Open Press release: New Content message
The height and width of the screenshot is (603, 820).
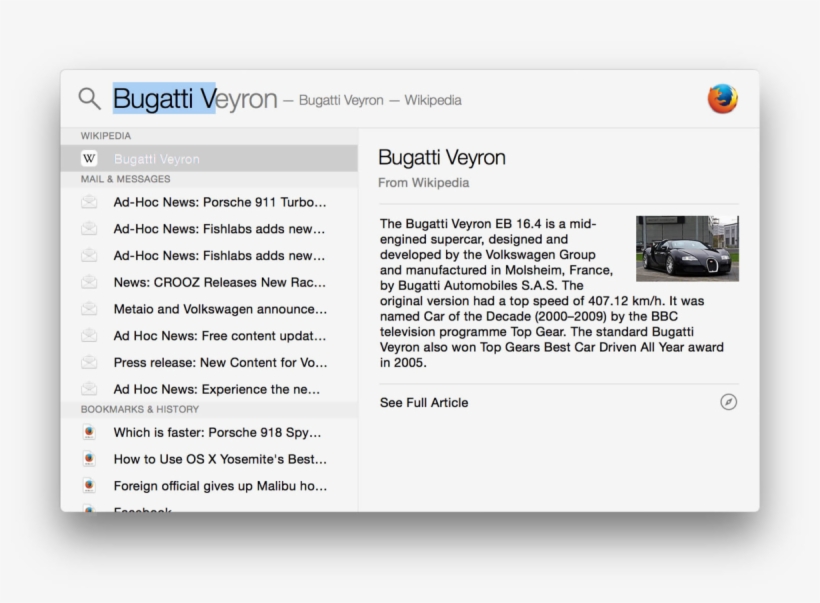coord(220,362)
